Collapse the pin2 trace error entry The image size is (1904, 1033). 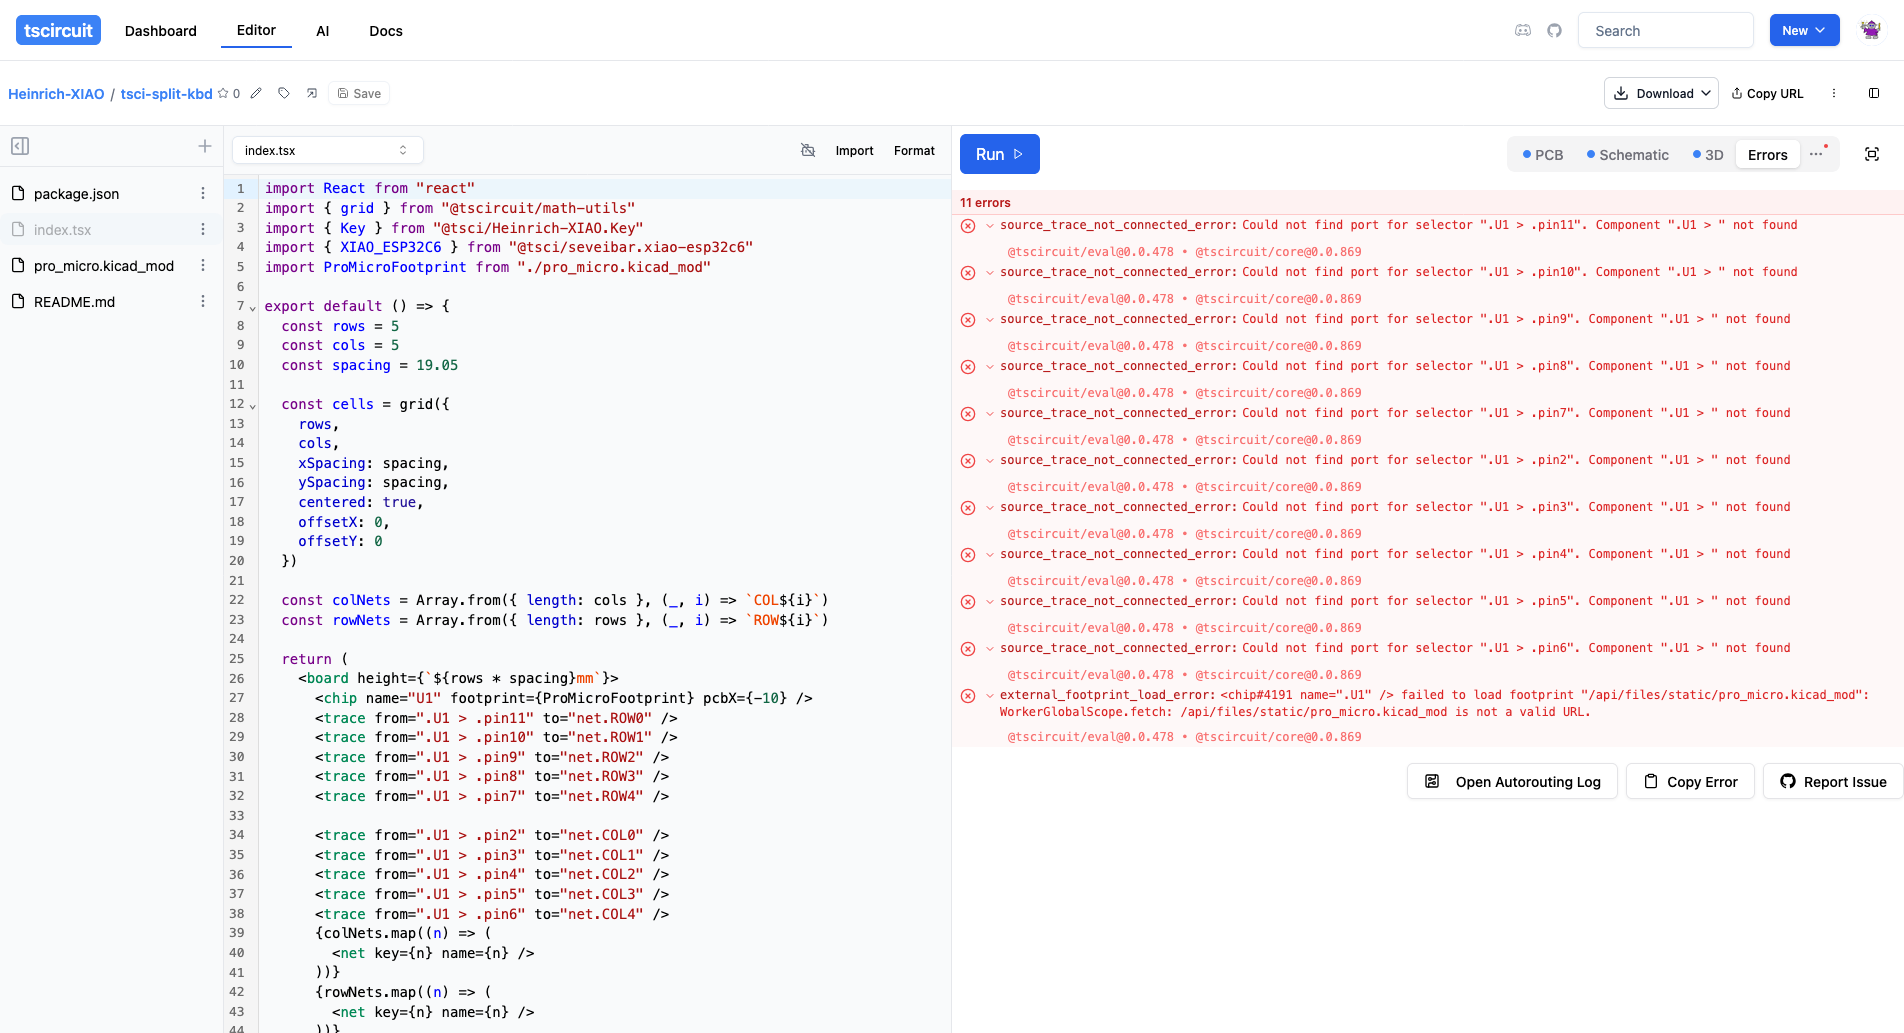[990, 460]
